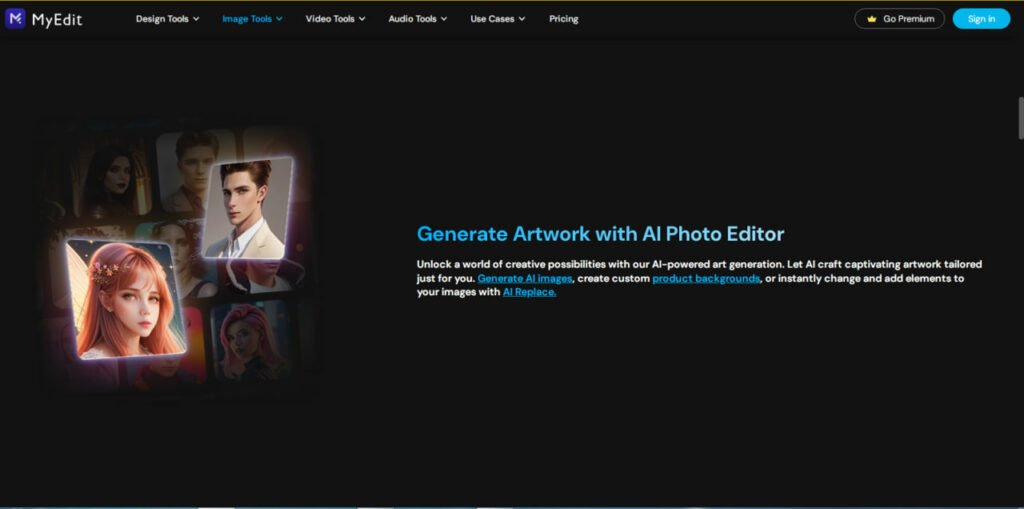Open the Image Tools dropdown menu

(252, 19)
